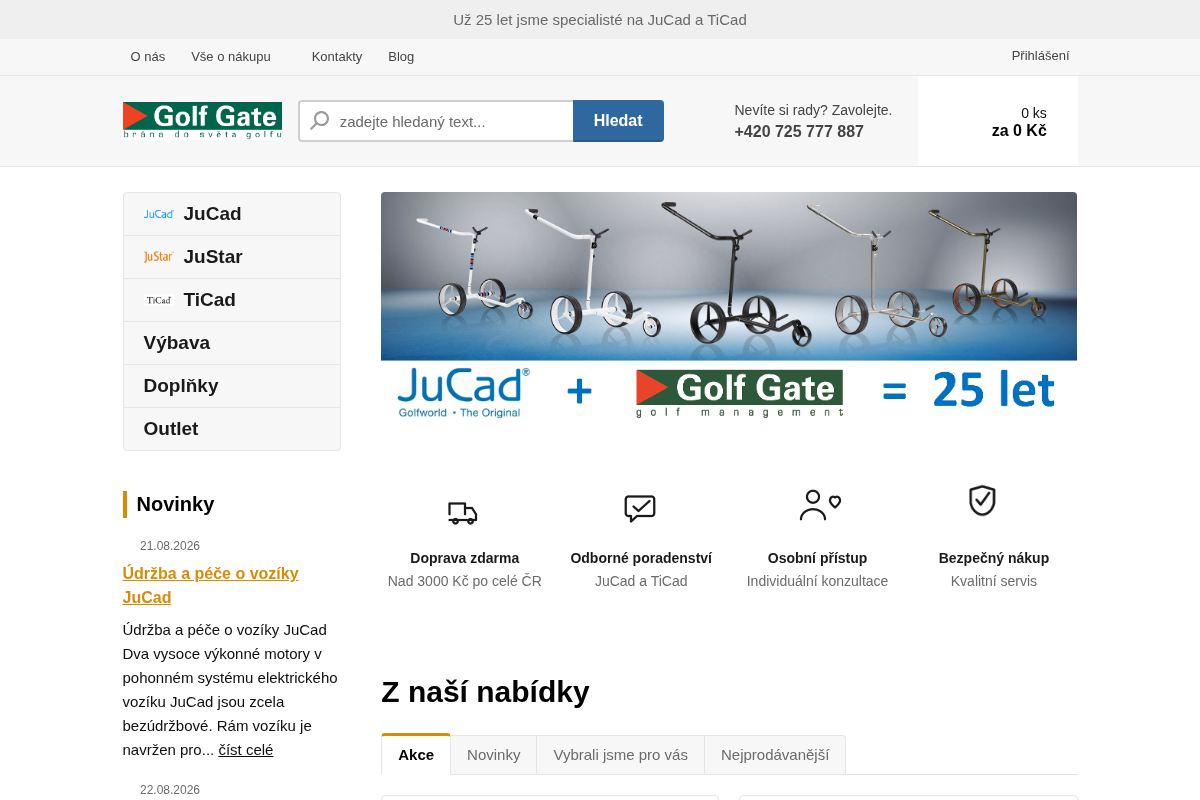
Task: Click the date 22.08.2026
Action: pos(170,790)
